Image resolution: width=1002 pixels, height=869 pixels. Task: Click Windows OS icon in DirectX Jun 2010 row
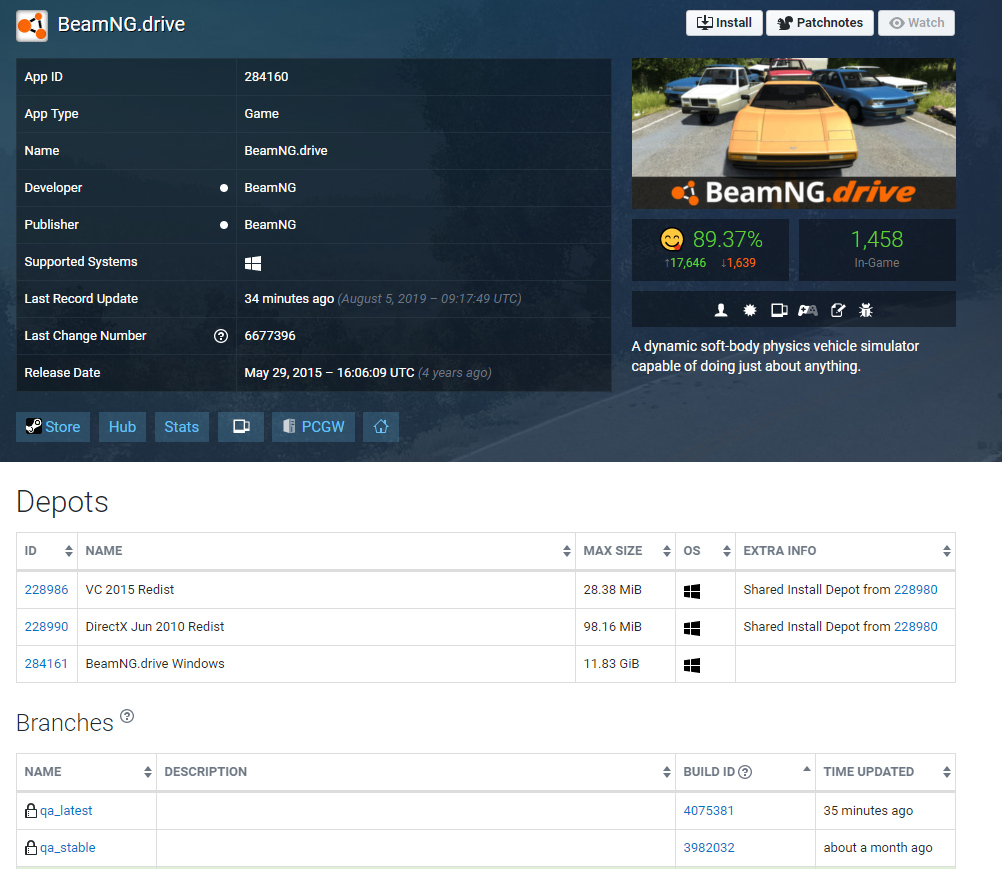692,628
